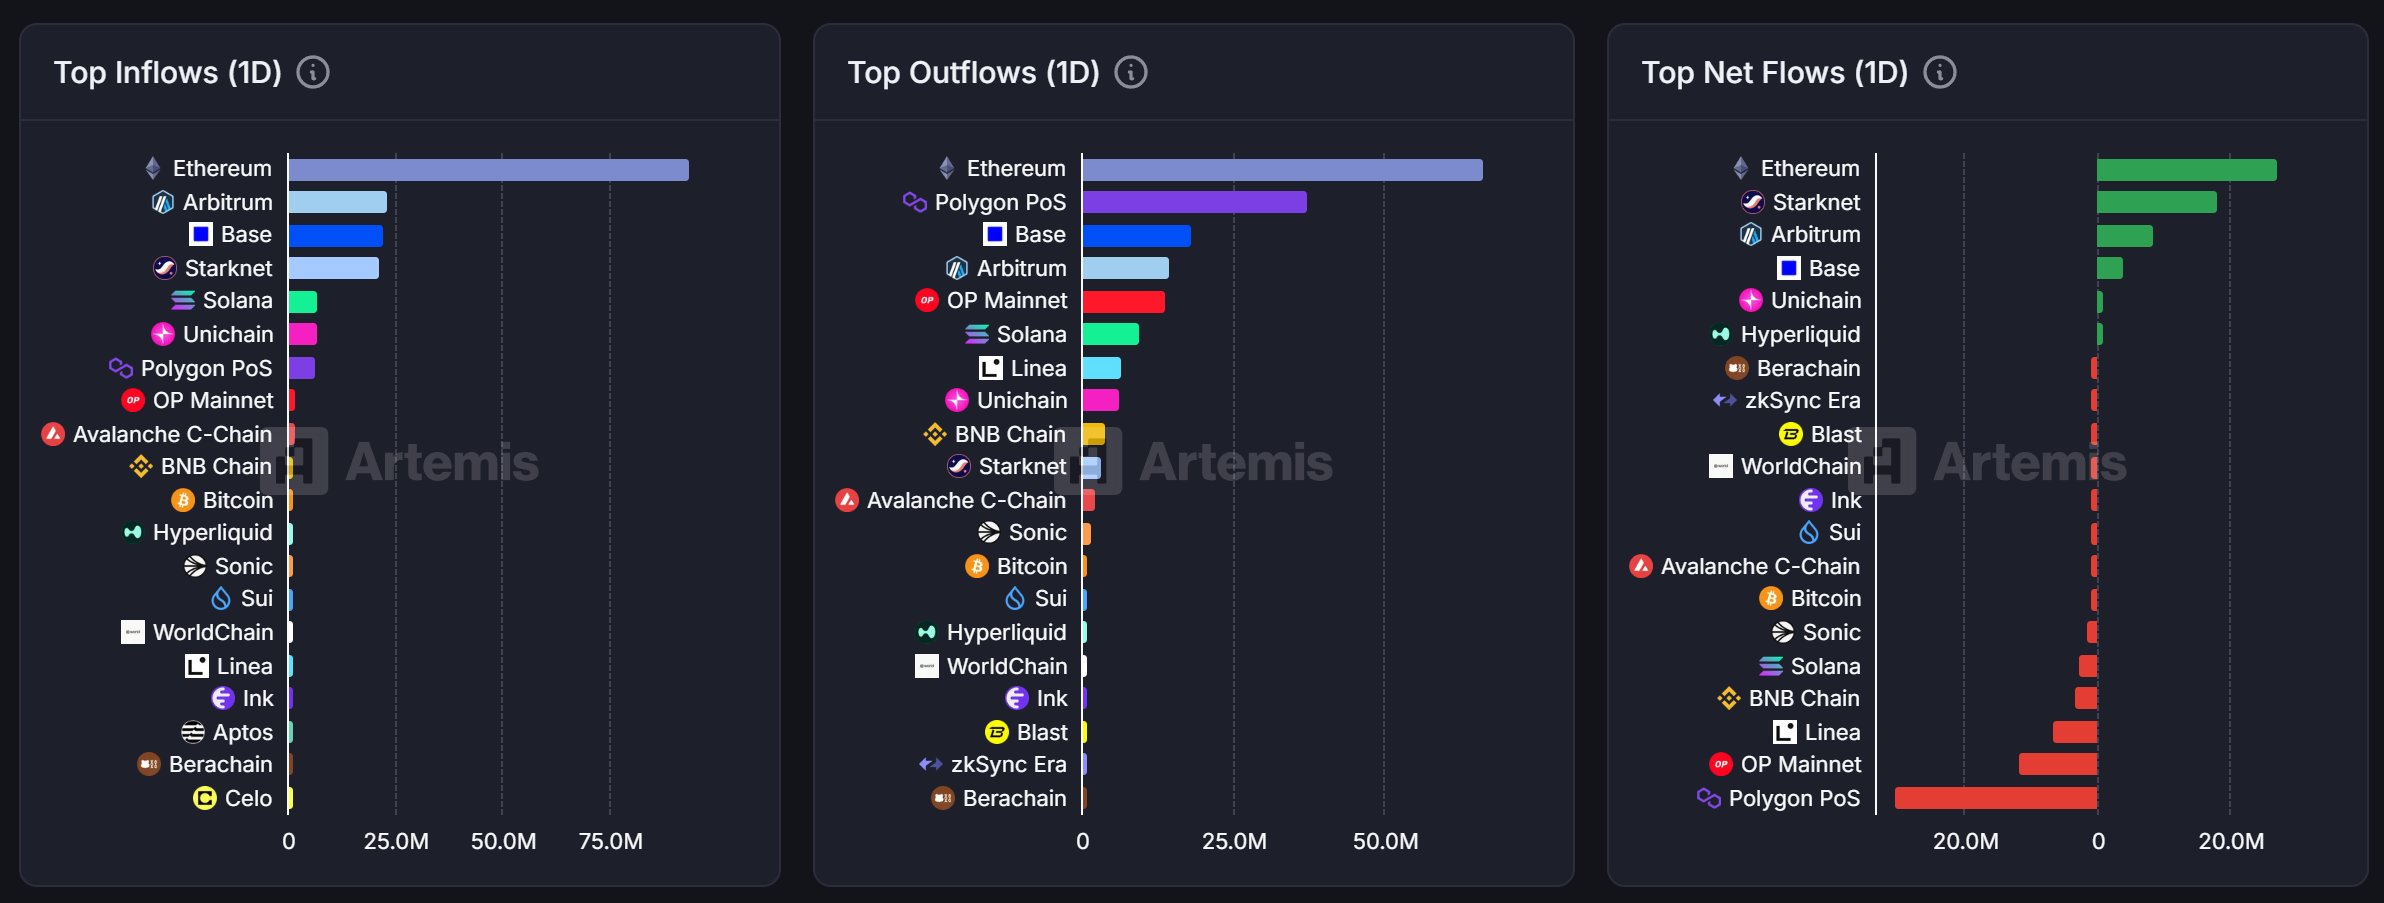Click zkSync Era logo in Top Outflows chart
Image resolution: width=2384 pixels, height=903 pixels.
[931, 764]
